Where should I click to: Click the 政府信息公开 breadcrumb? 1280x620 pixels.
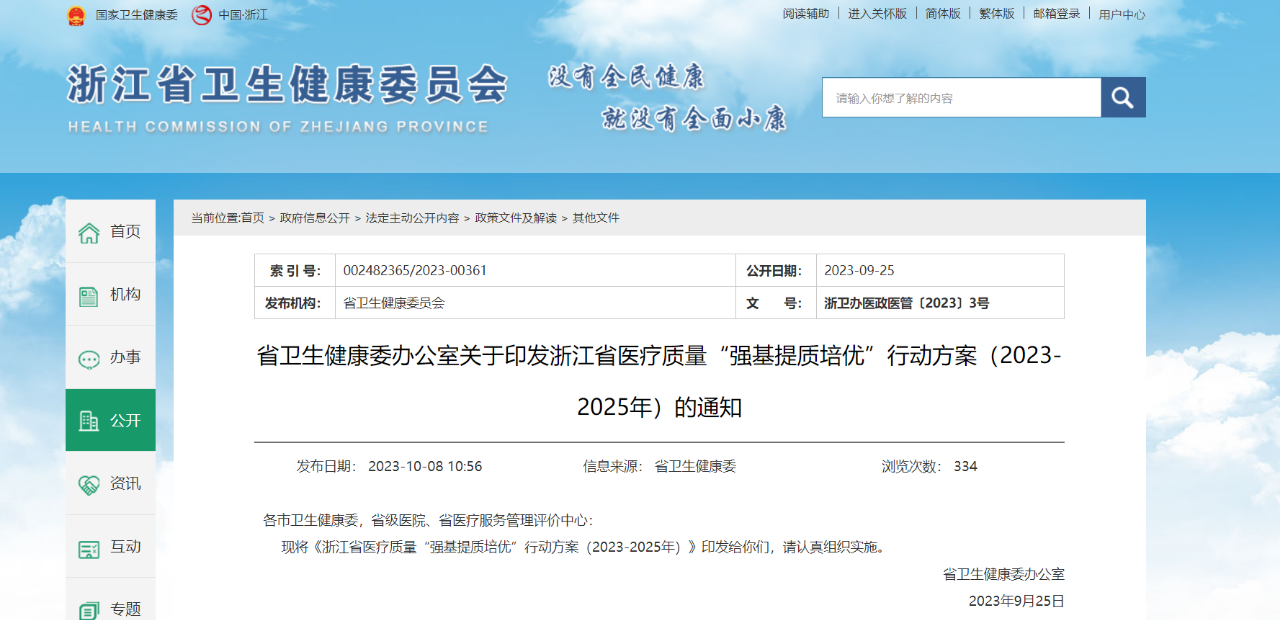click(315, 218)
